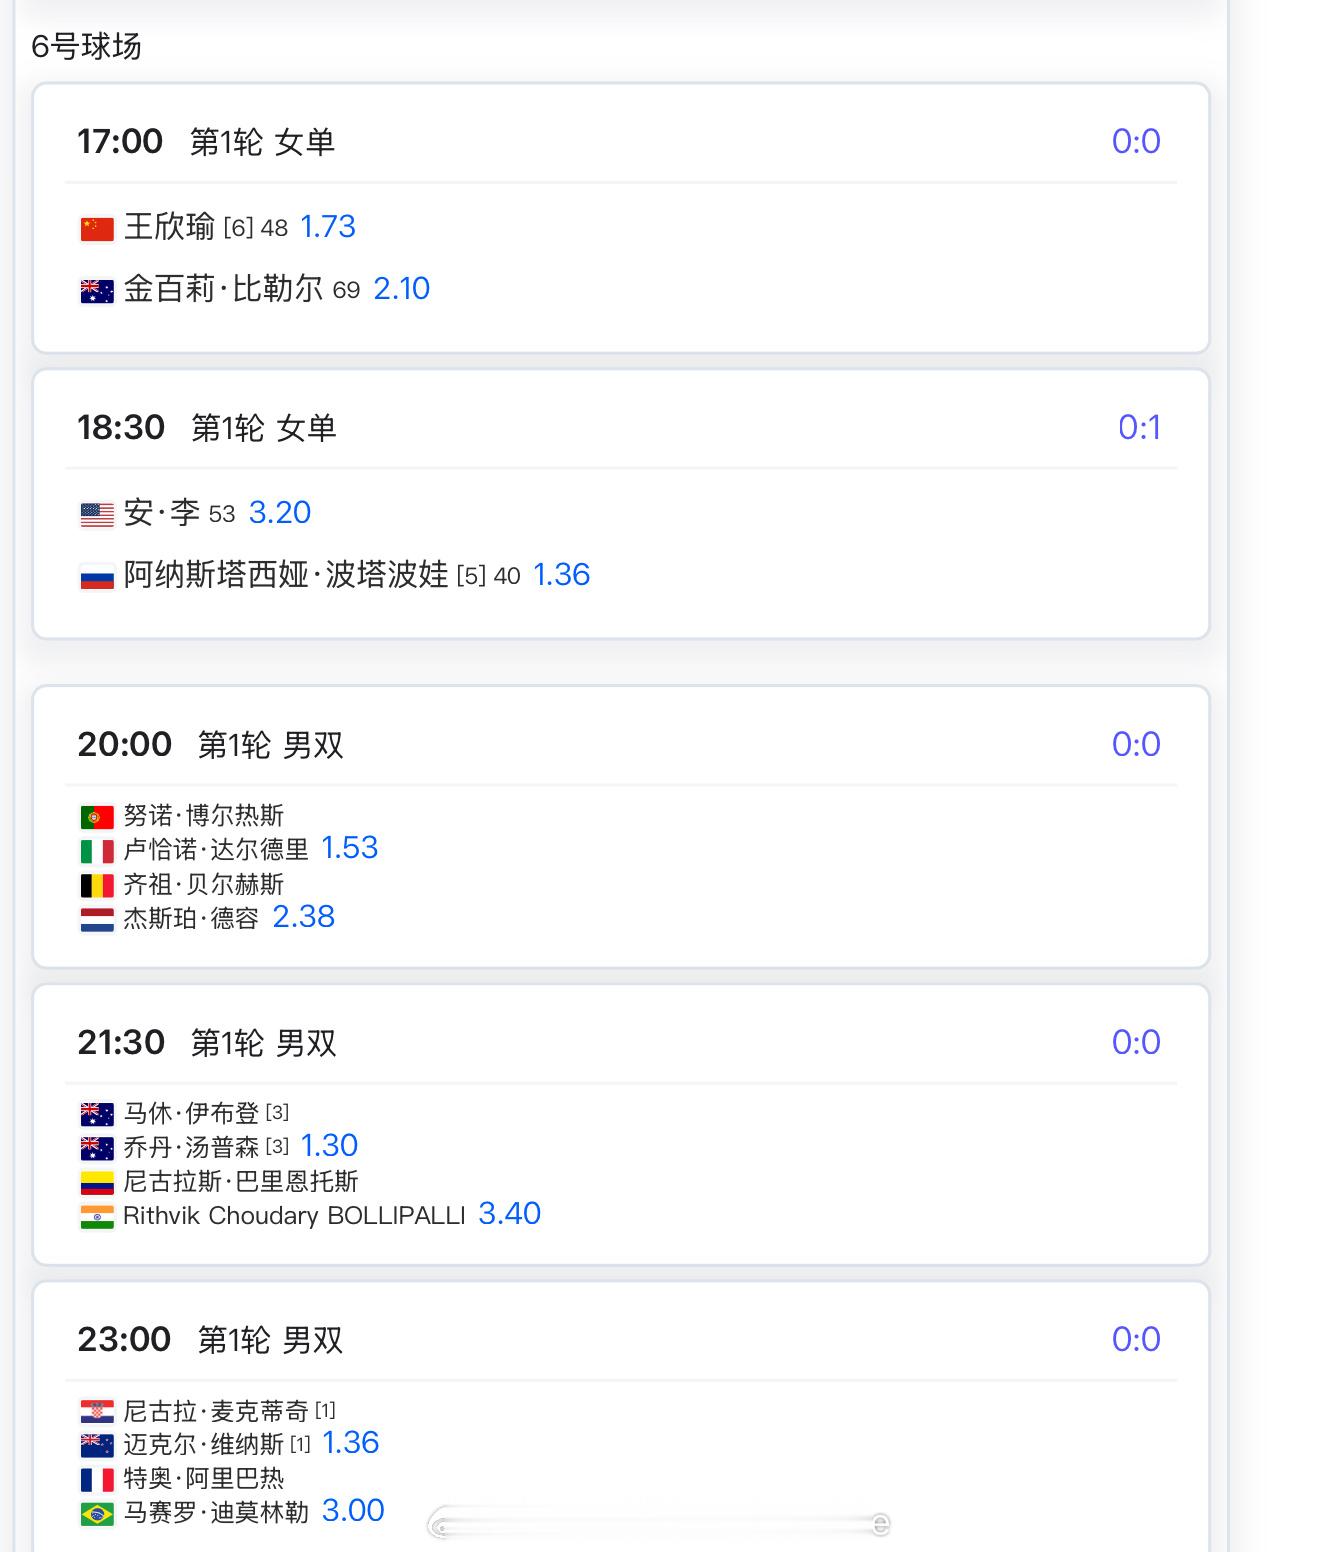Open the 0:1 score of 18:30 match

coord(1139,428)
